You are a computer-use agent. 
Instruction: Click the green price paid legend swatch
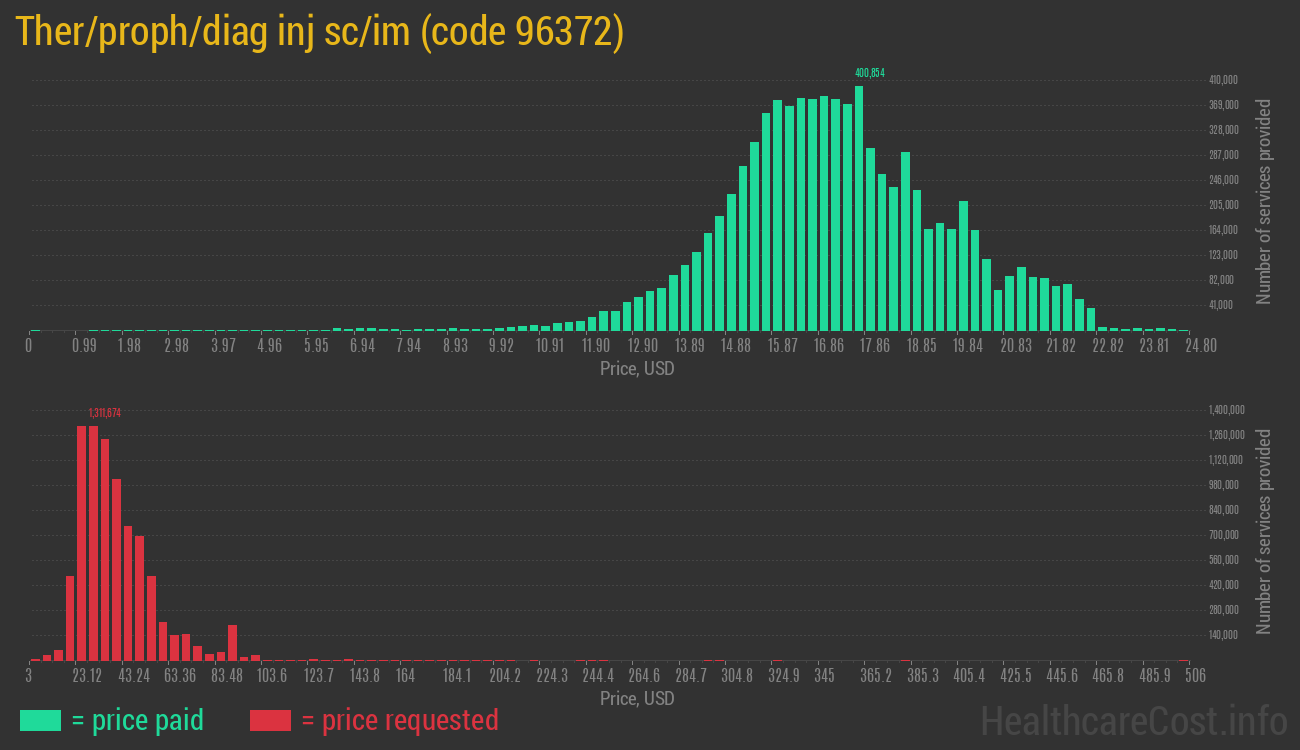point(40,720)
